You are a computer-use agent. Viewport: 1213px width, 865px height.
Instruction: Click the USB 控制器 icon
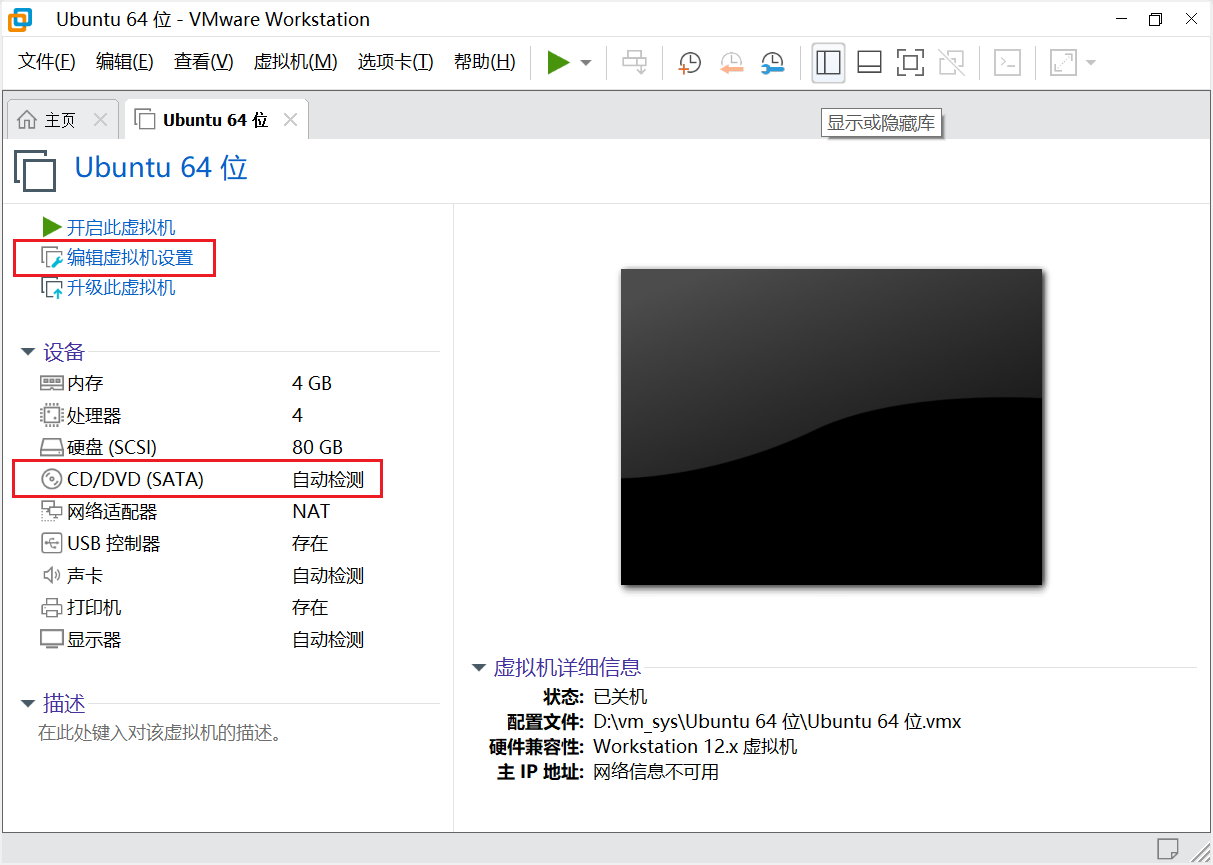coord(52,543)
